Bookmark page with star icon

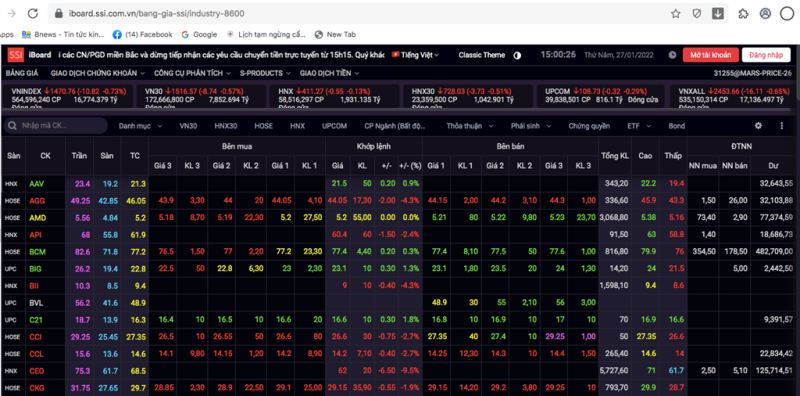676,14
